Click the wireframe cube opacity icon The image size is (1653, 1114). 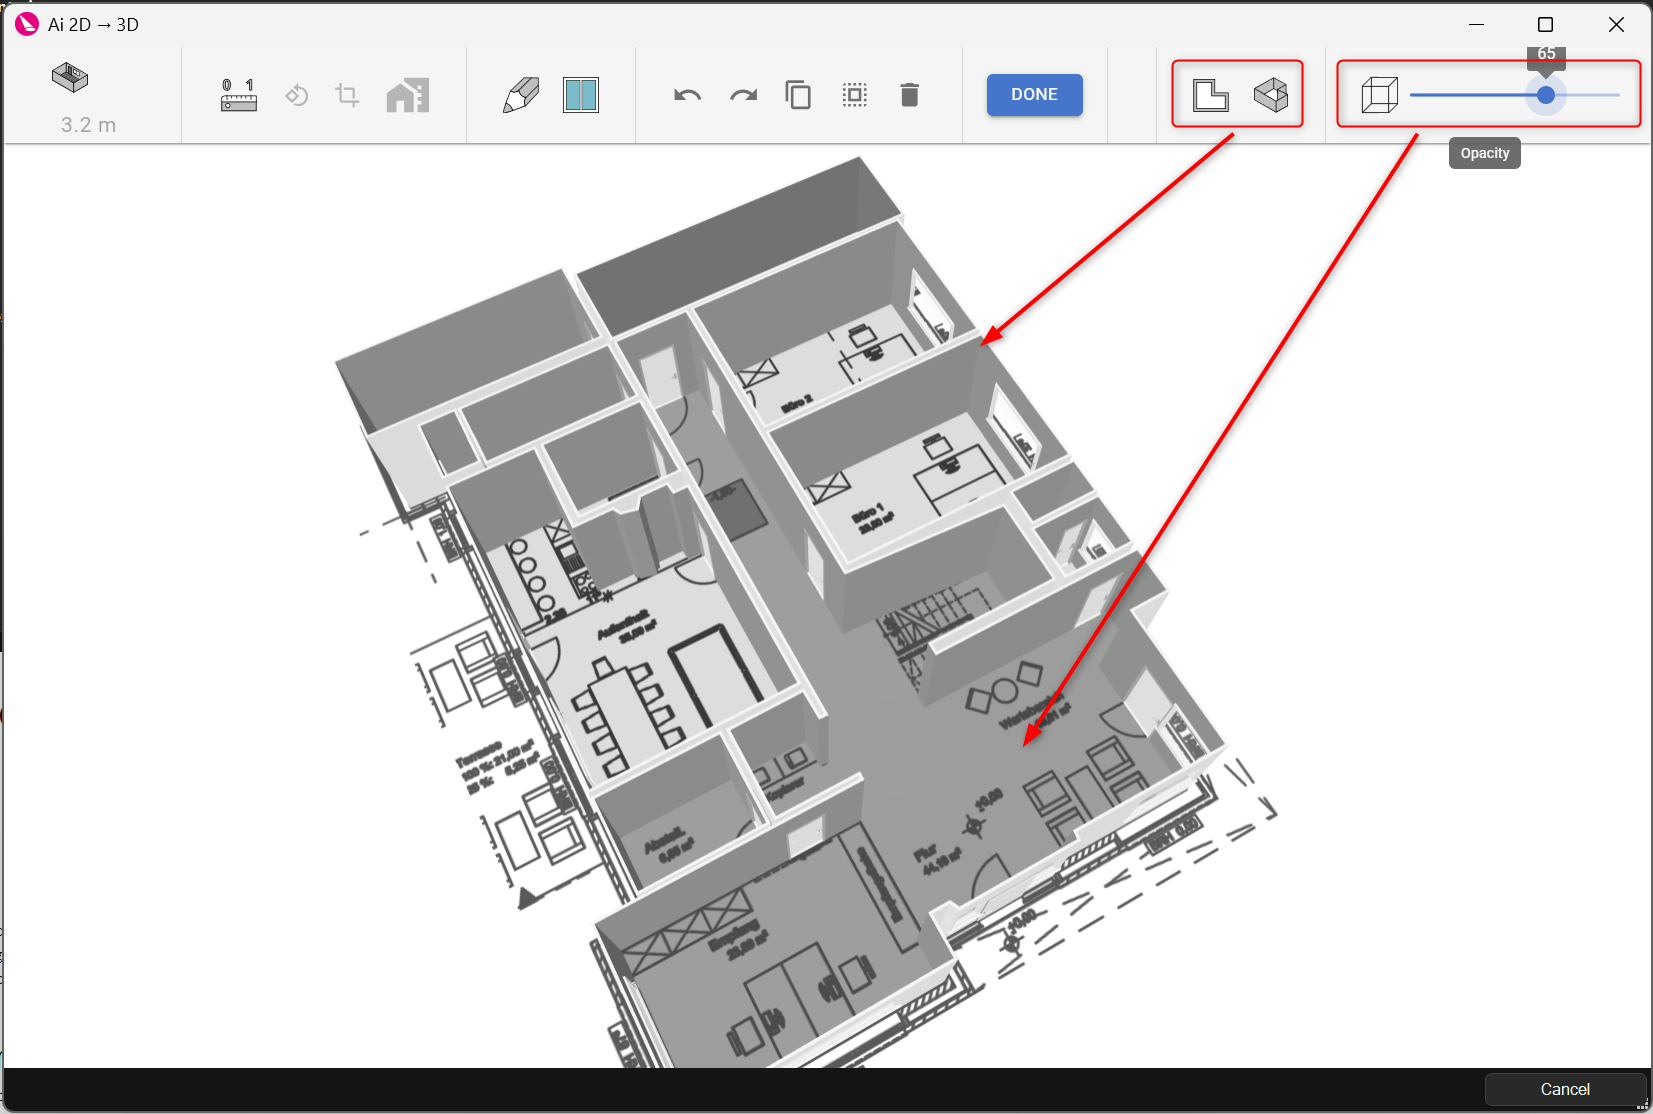click(x=1380, y=95)
